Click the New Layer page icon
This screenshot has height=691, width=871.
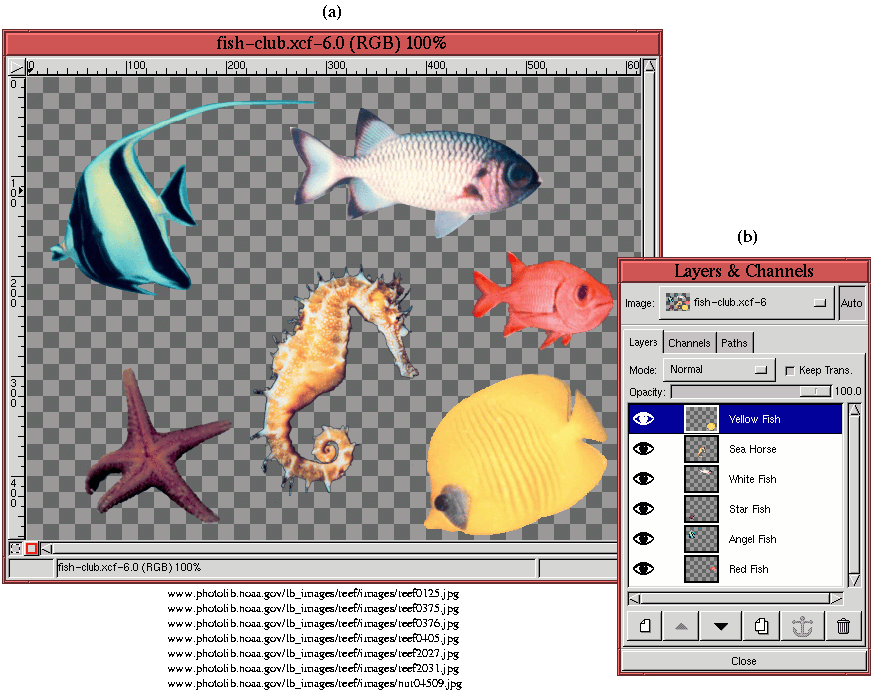click(x=645, y=626)
